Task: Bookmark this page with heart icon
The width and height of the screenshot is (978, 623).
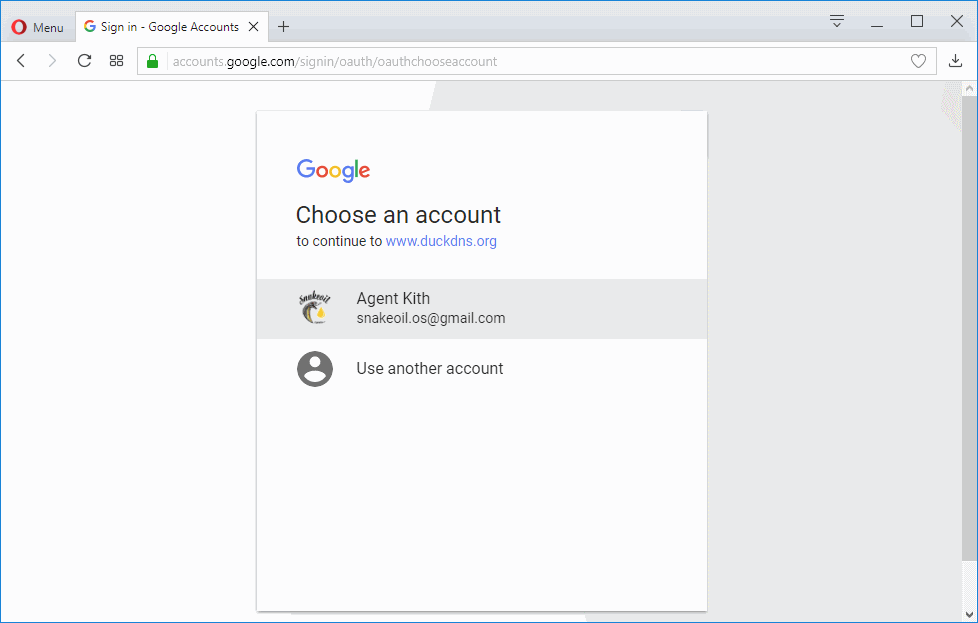Action: point(918,61)
